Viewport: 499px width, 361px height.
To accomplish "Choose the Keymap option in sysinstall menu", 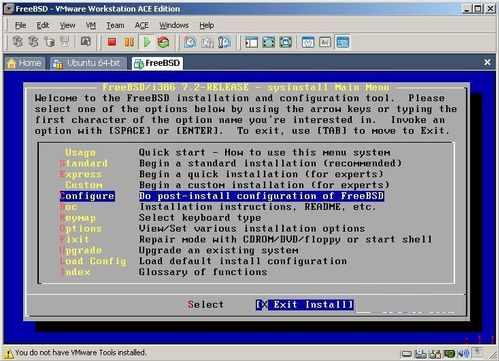I will click(78, 218).
